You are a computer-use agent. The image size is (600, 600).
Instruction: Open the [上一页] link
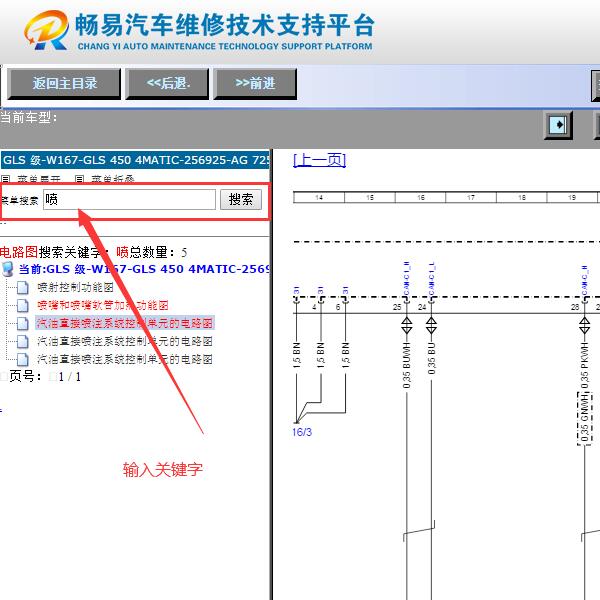(320, 160)
